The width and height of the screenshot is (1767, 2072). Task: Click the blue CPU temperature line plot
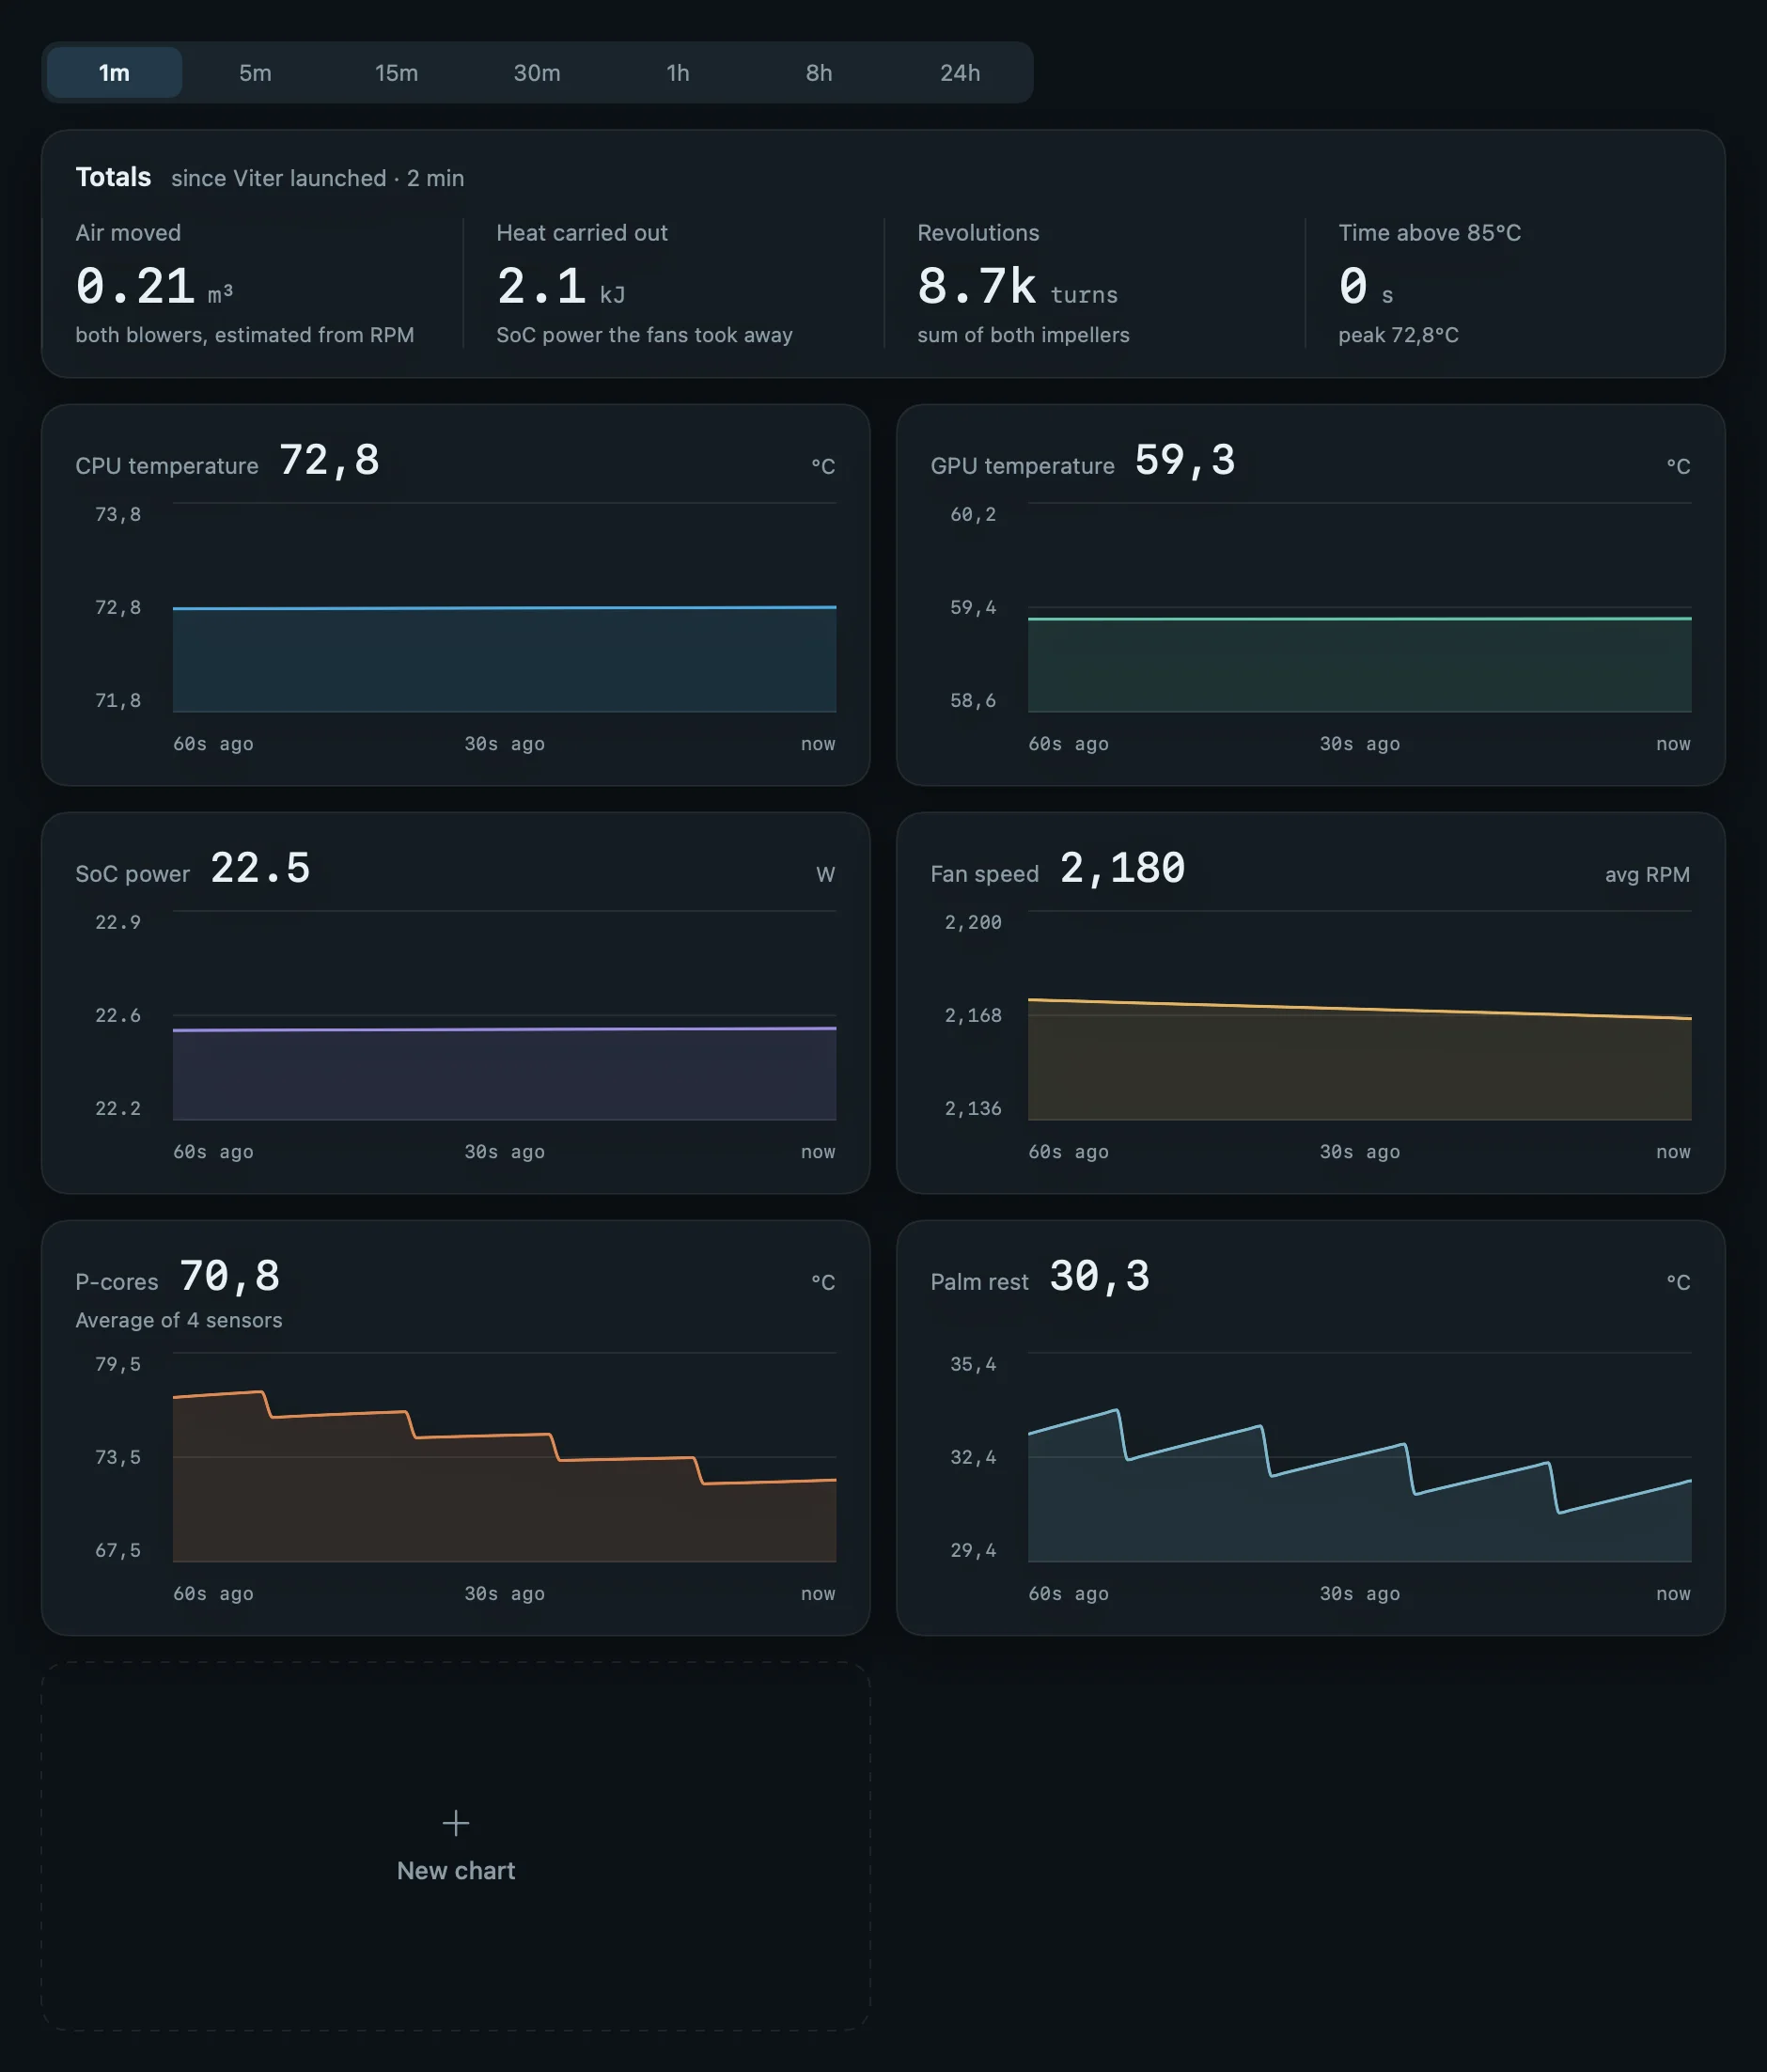[x=504, y=607]
